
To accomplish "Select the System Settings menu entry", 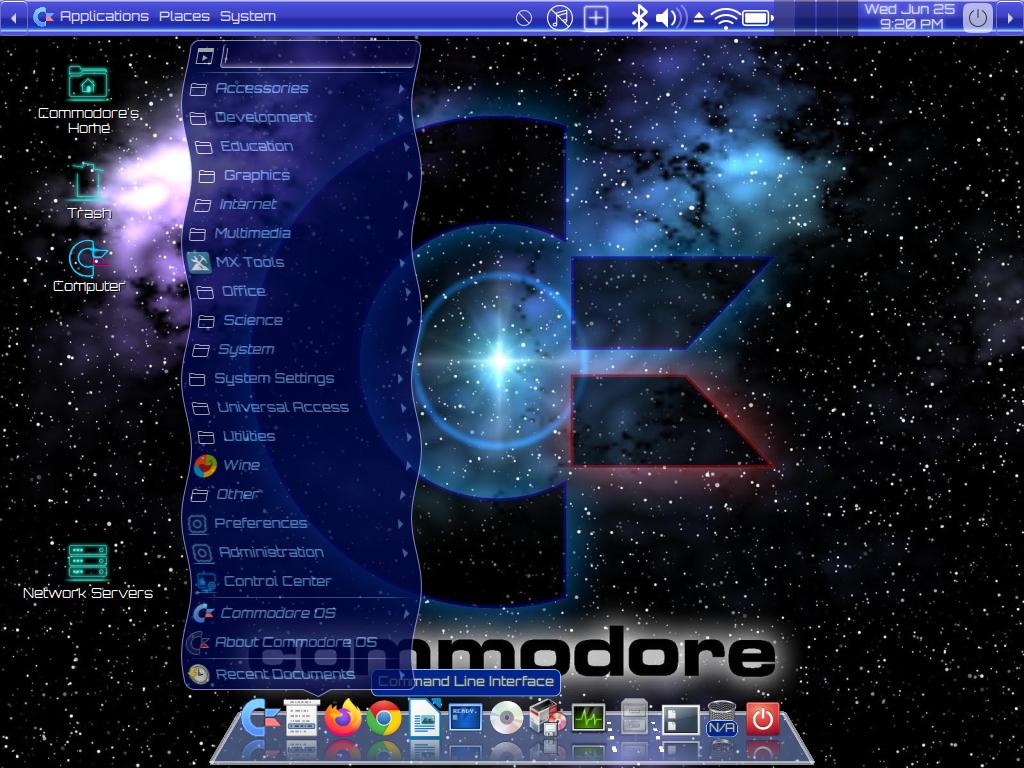I will click(x=298, y=378).
